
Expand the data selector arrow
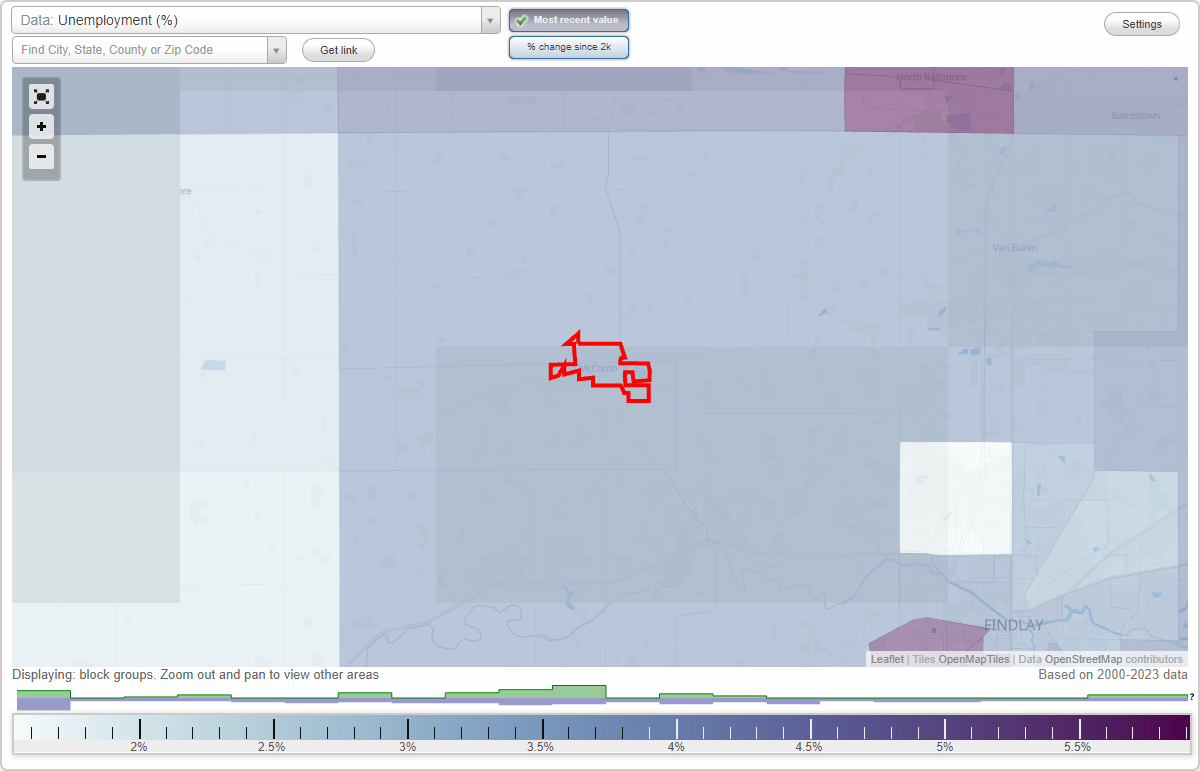(x=490, y=20)
